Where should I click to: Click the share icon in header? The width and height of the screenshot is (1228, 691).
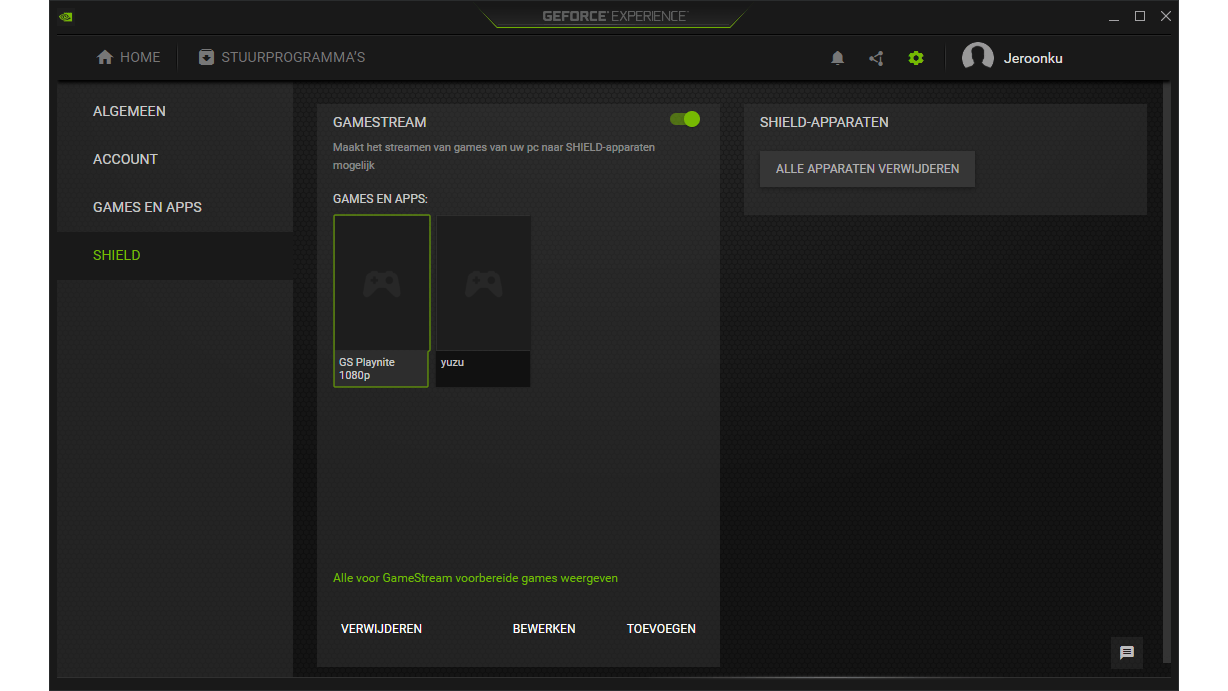coord(876,58)
